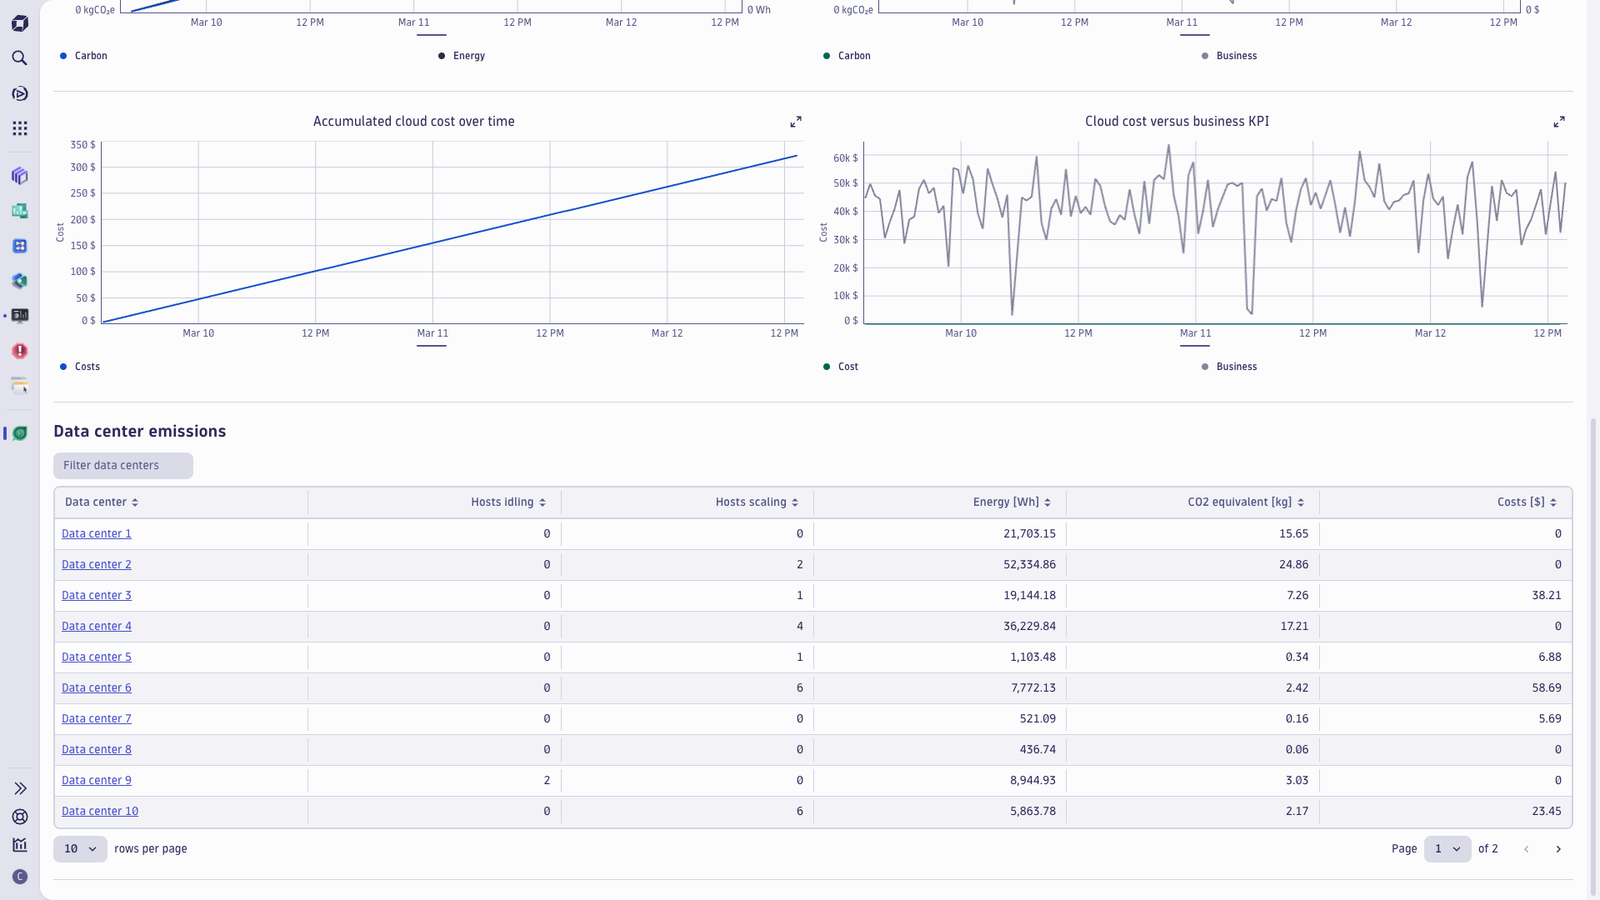This screenshot has height=900, width=1600.
Task: Open the Data center 3 link
Action: [96, 595]
